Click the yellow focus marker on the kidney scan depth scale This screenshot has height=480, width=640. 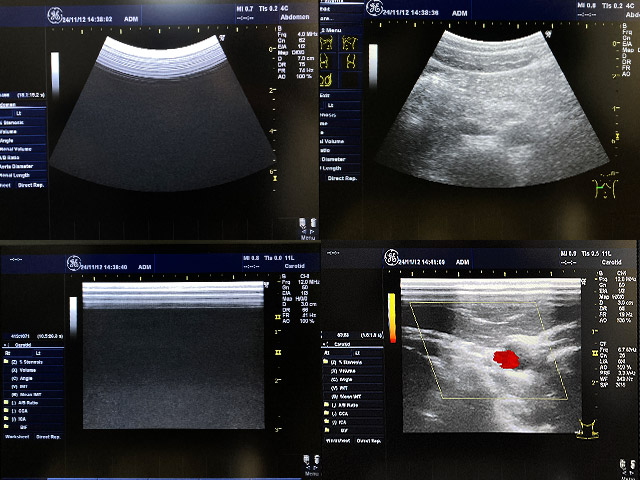[x=618, y=136]
